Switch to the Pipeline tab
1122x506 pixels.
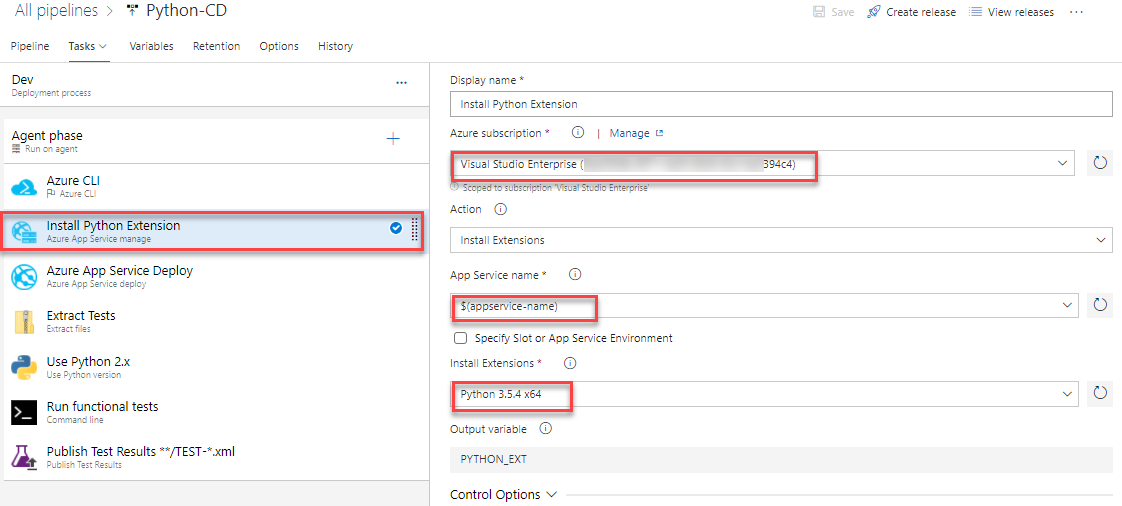click(30, 46)
